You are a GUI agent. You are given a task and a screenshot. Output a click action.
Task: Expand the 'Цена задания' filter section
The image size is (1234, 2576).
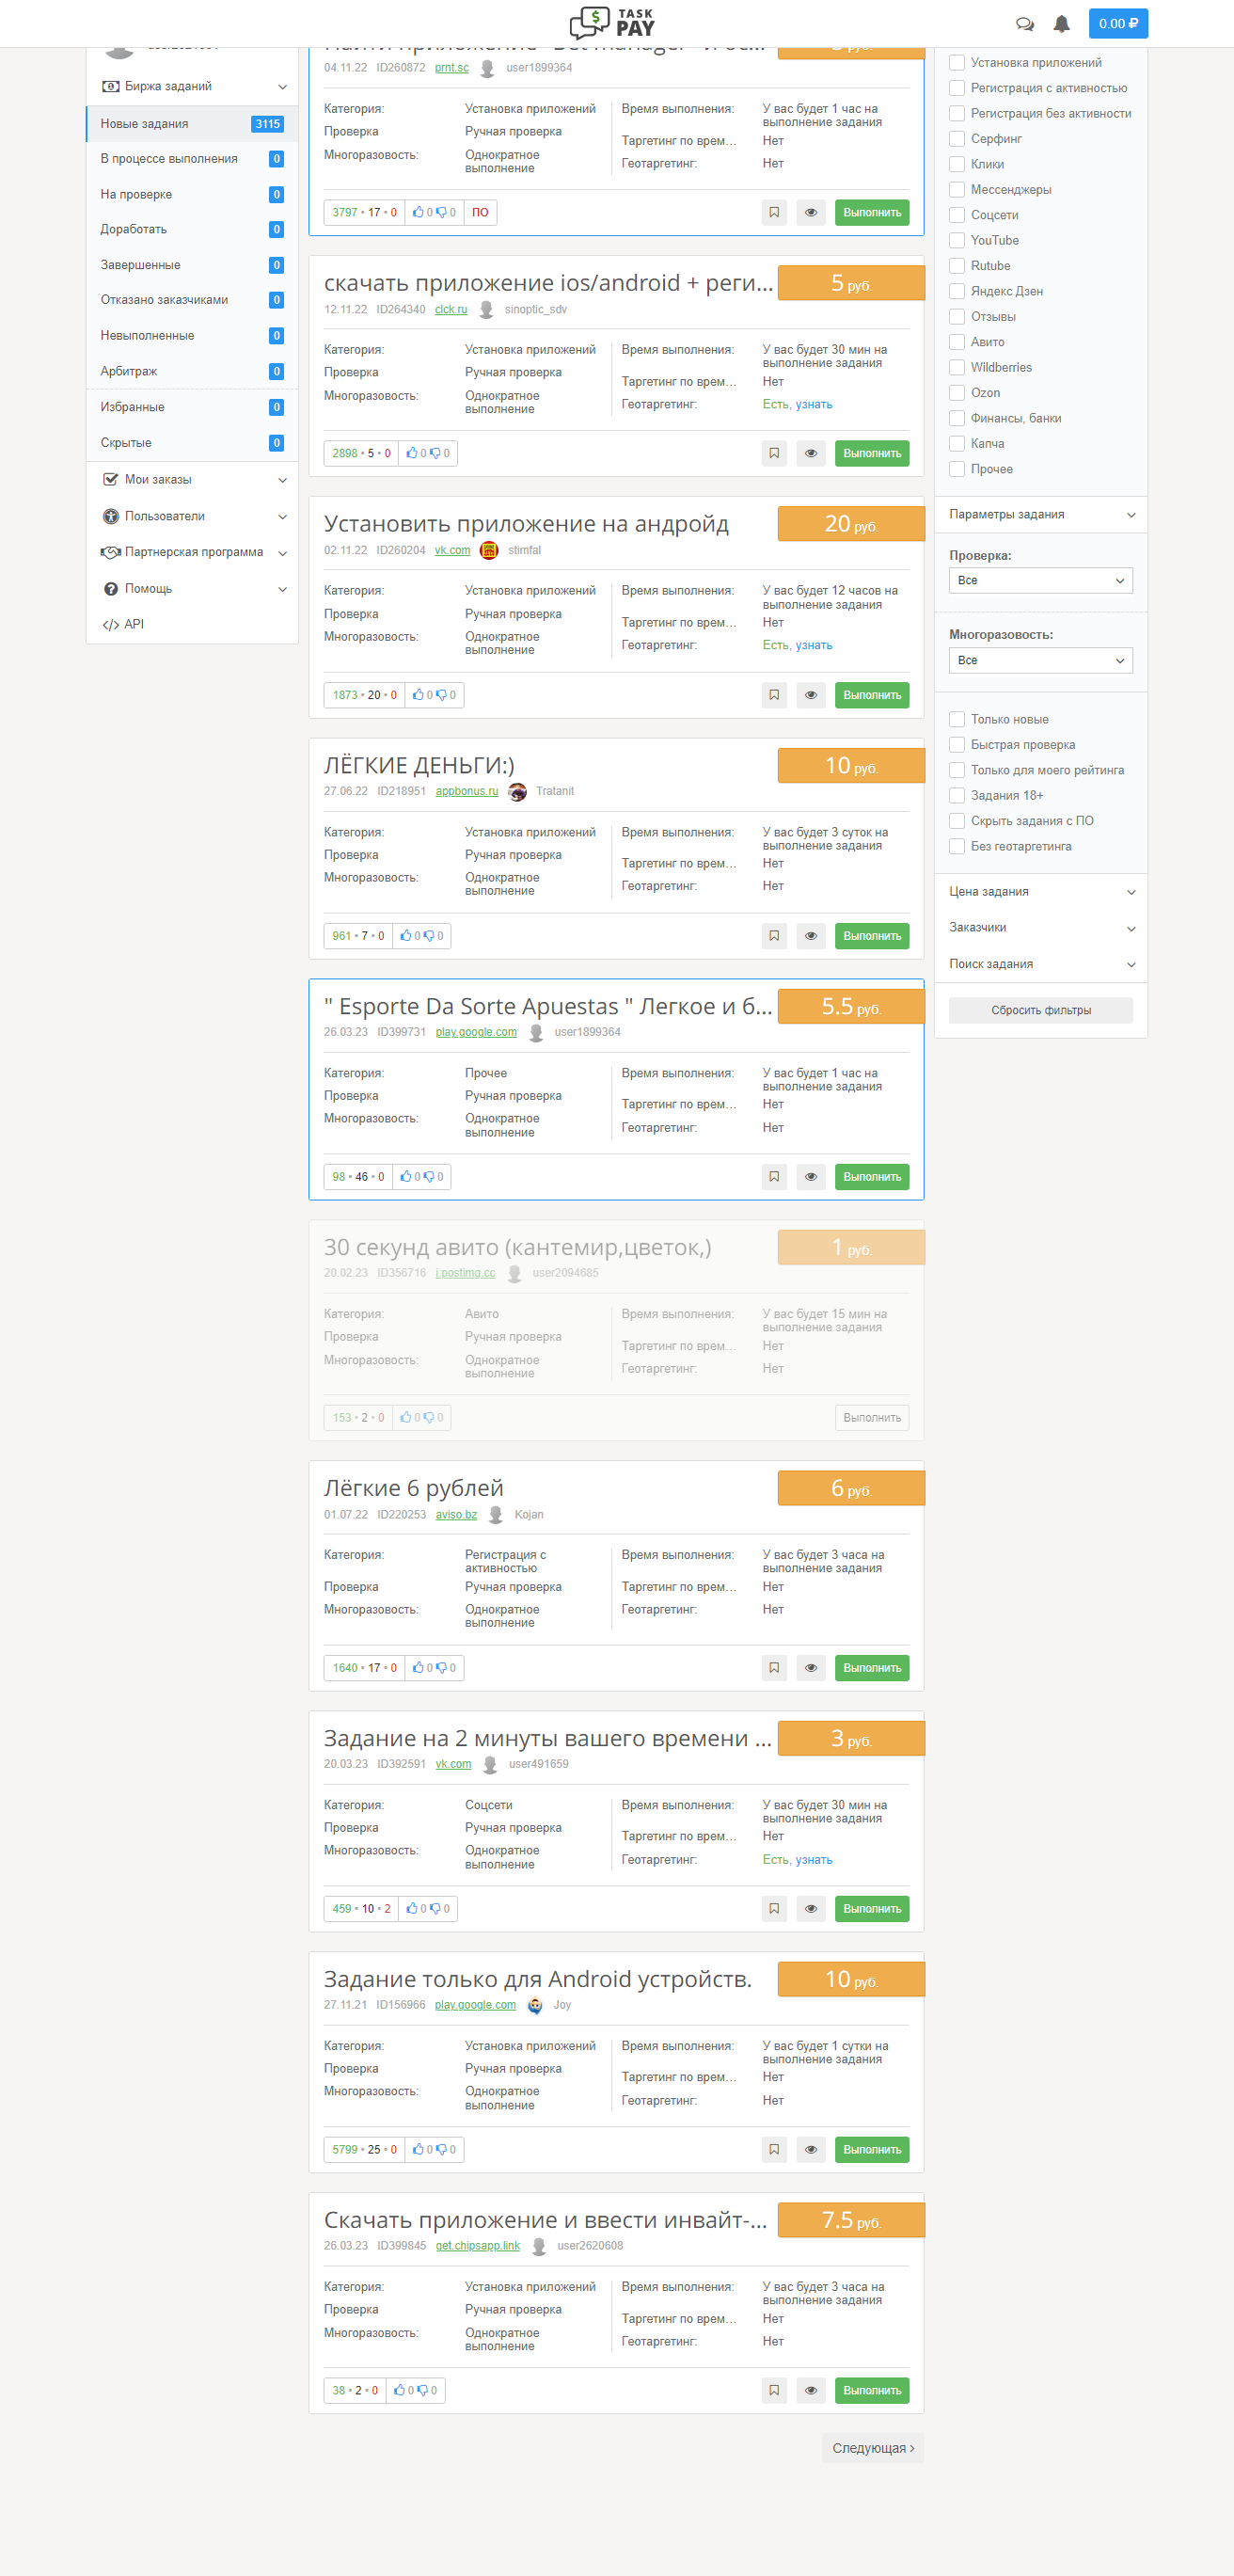[x=1041, y=892]
